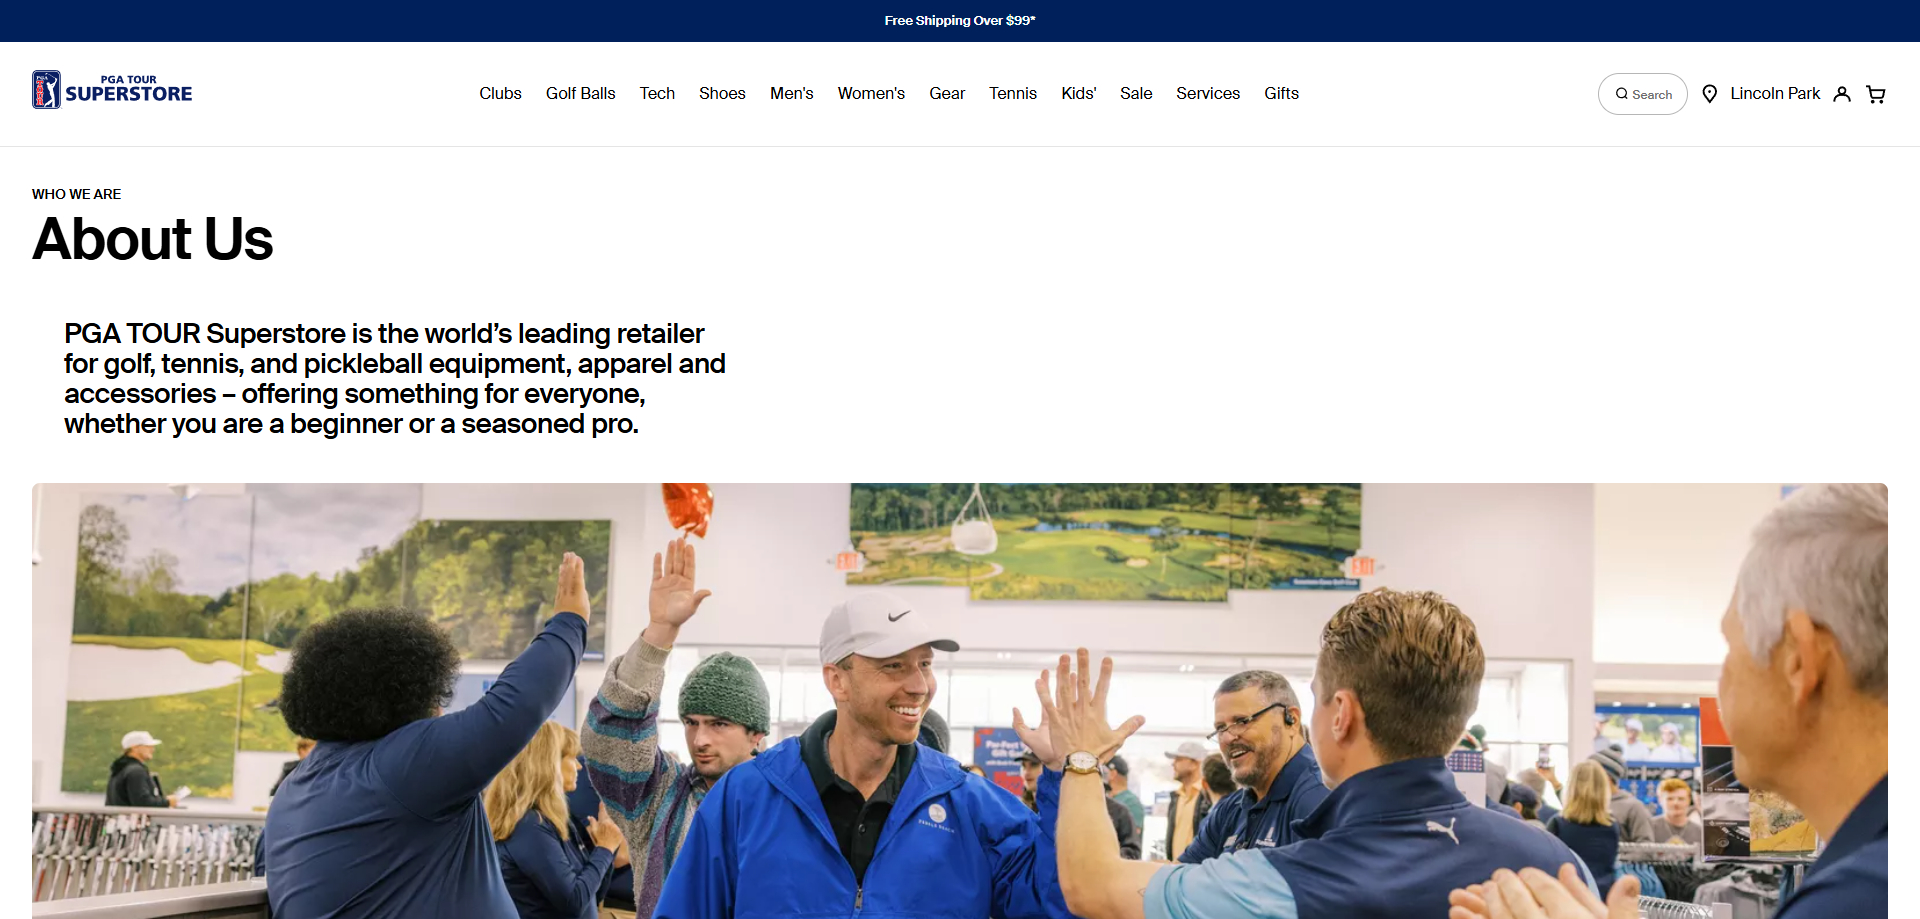The height and width of the screenshot is (919, 1920).
Task: Open the Services menu
Action: click(x=1207, y=93)
